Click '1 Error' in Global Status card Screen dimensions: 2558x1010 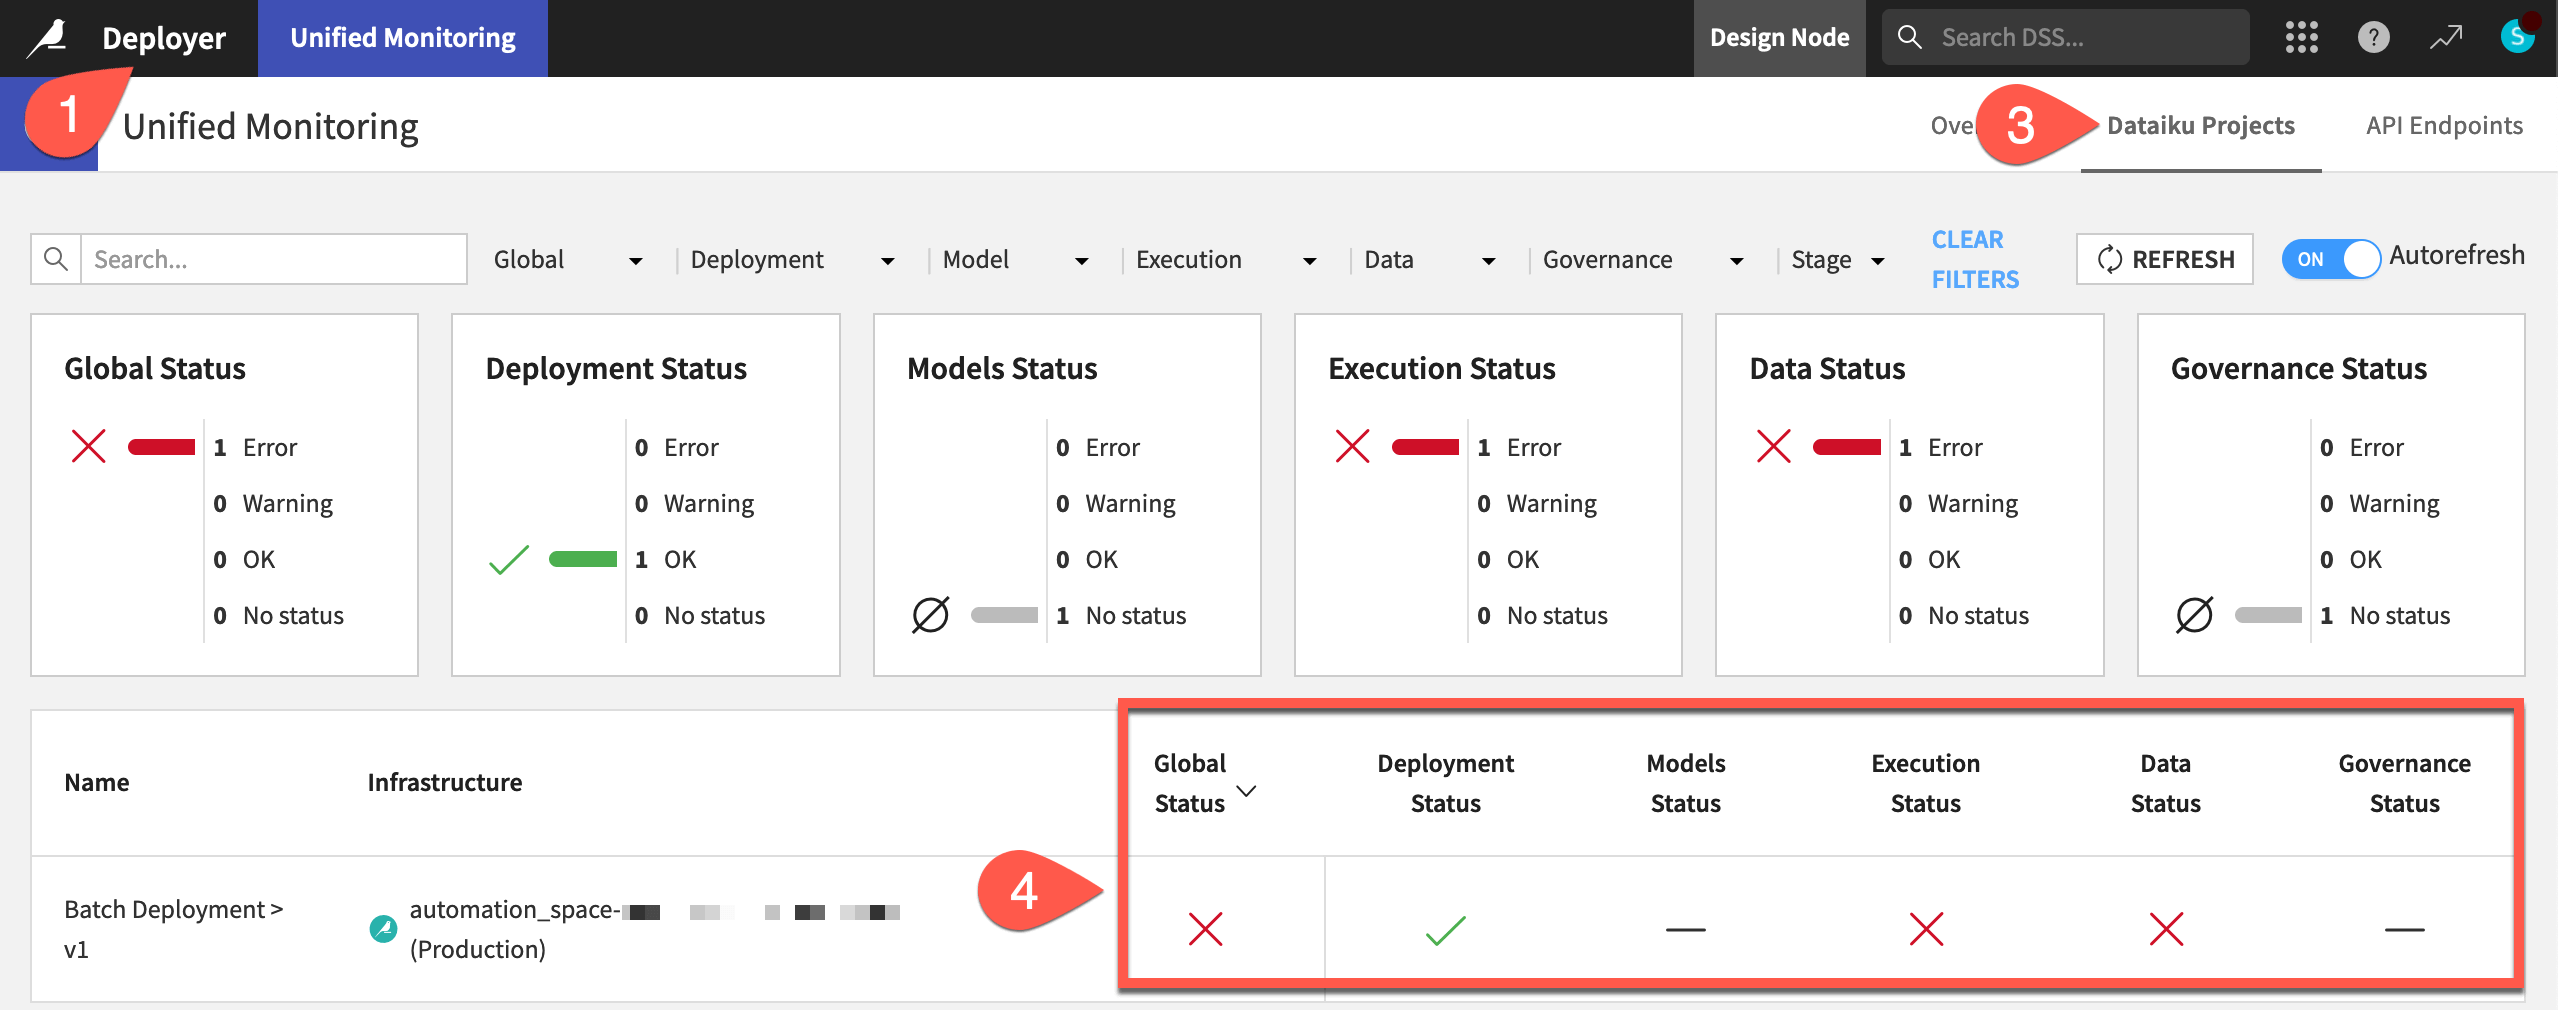coord(255,448)
